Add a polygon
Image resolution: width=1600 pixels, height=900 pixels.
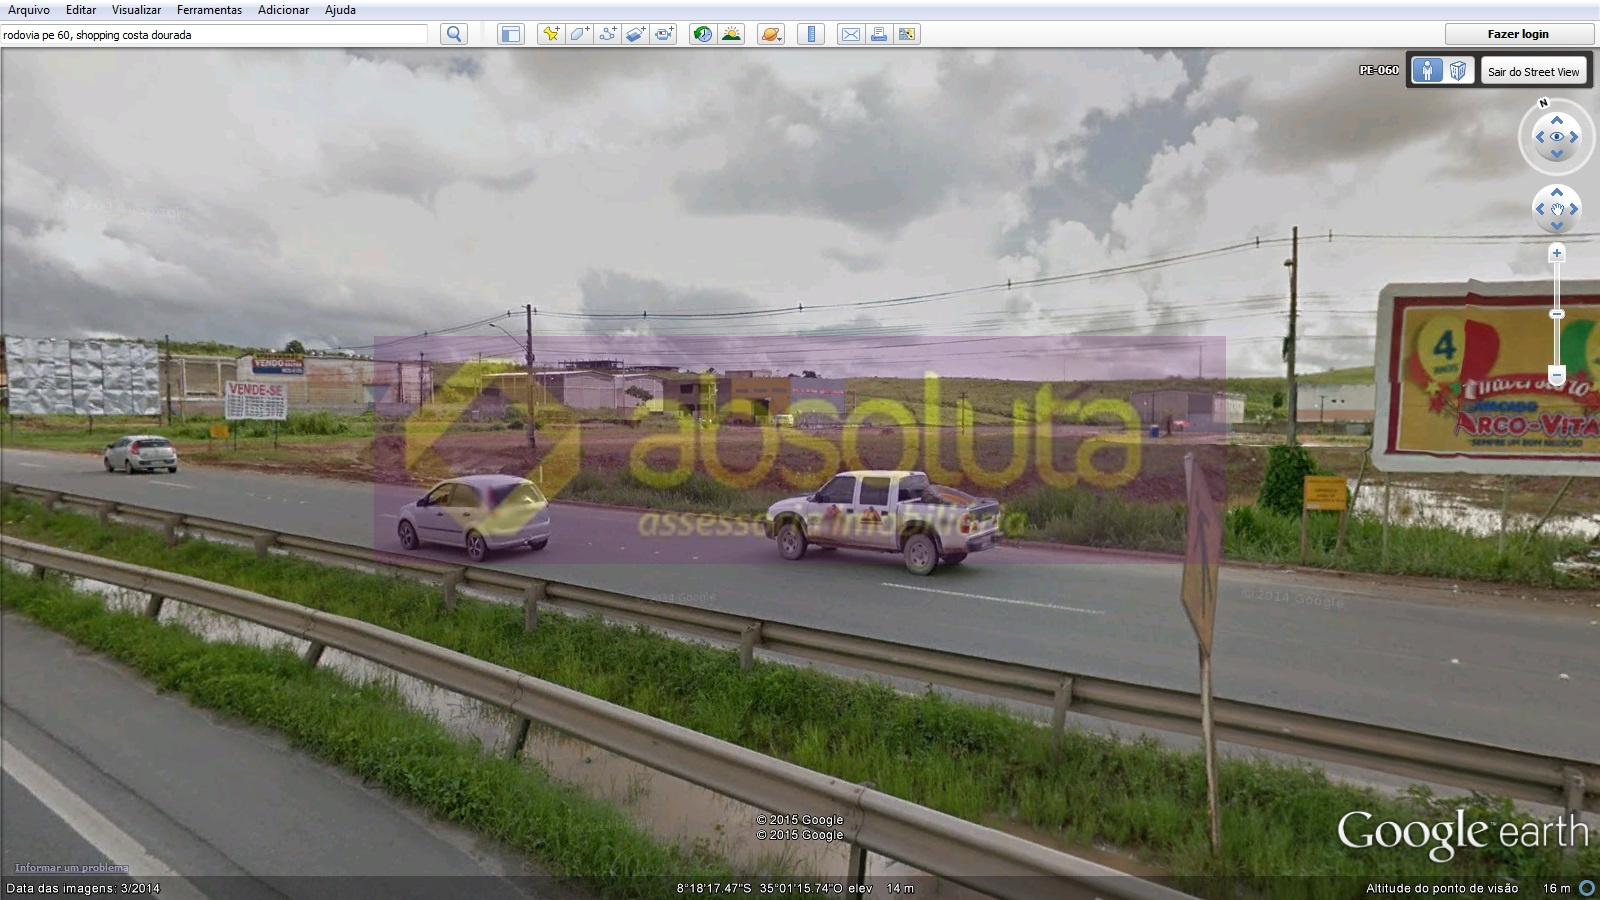[x=579, y=34]
